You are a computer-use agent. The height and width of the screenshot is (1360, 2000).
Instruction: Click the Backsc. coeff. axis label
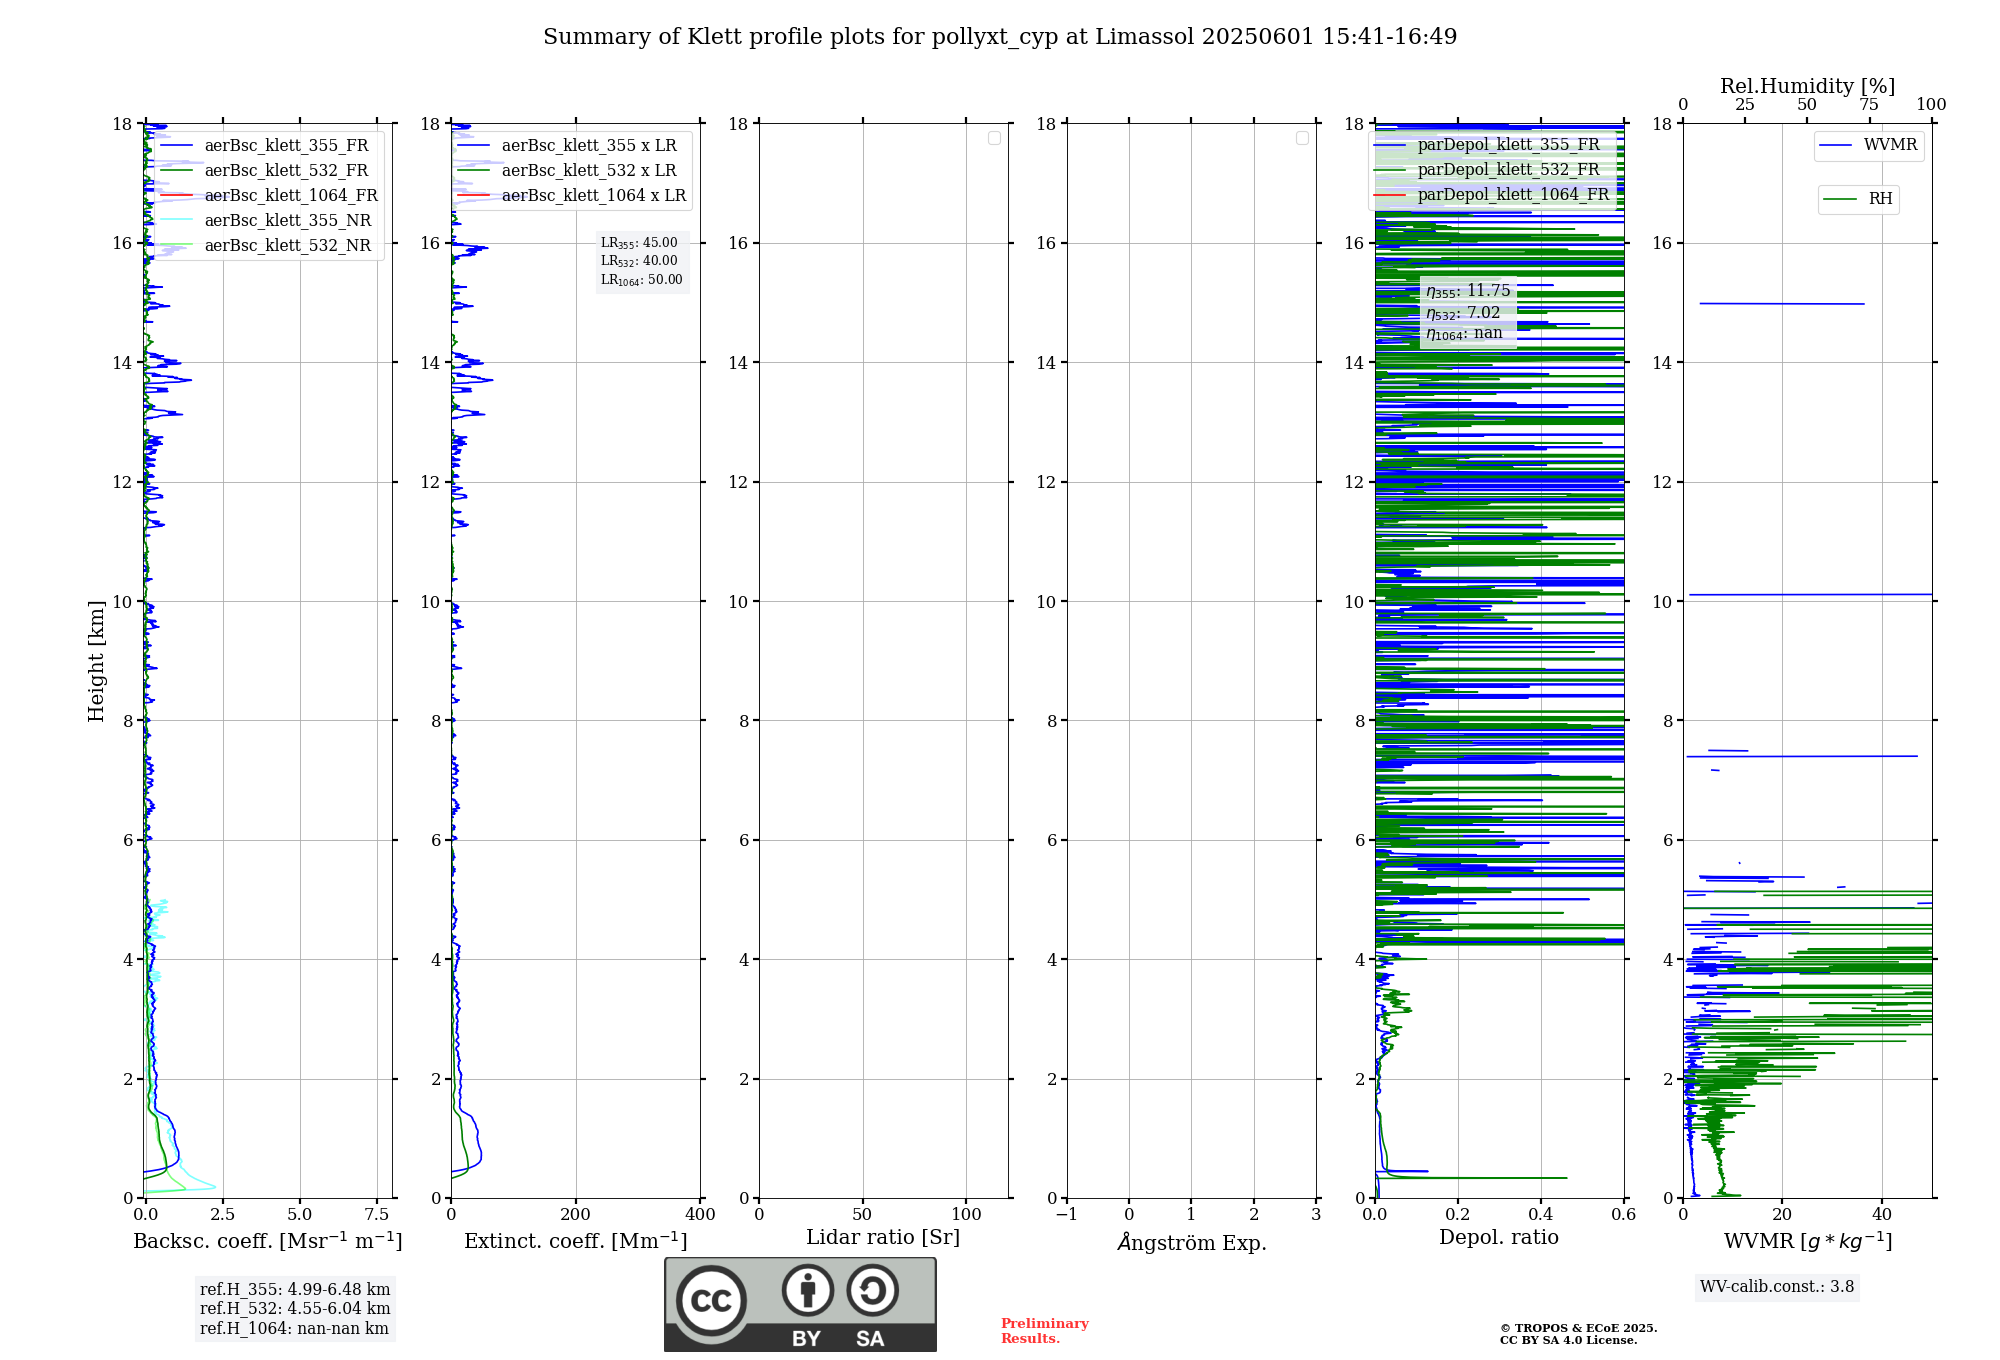click(268, 1241)
